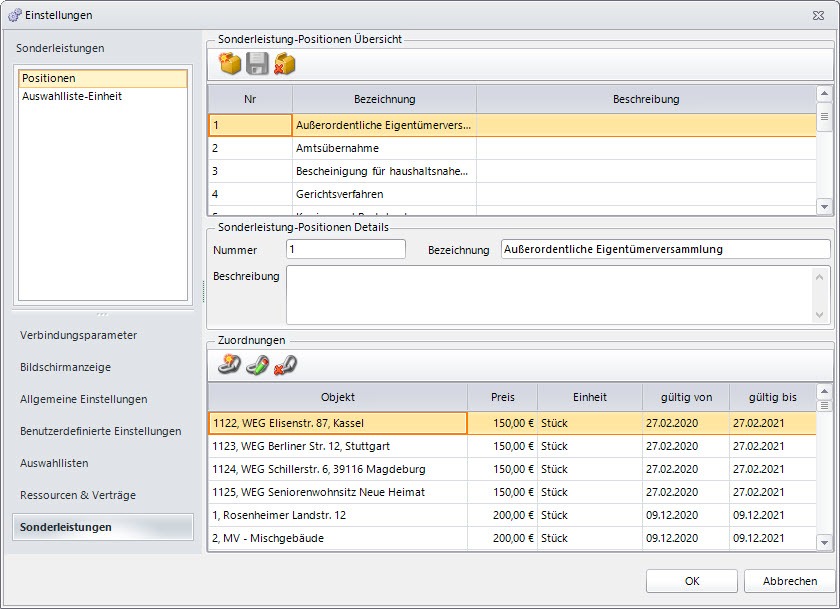Click the save floppy disk icon

pos(257,64)
